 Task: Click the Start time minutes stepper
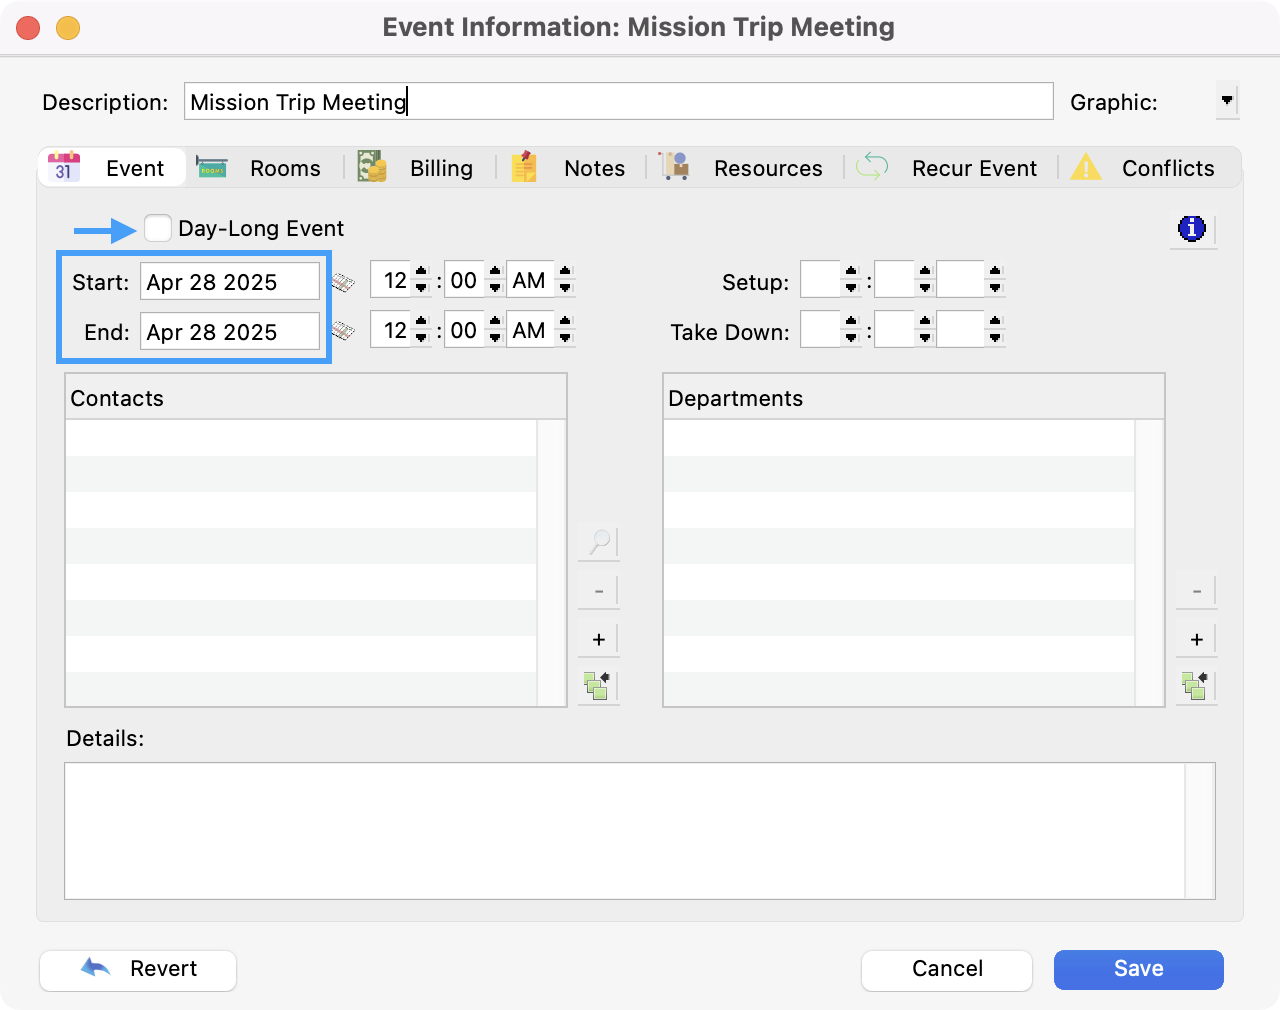(x=495, y=281)
